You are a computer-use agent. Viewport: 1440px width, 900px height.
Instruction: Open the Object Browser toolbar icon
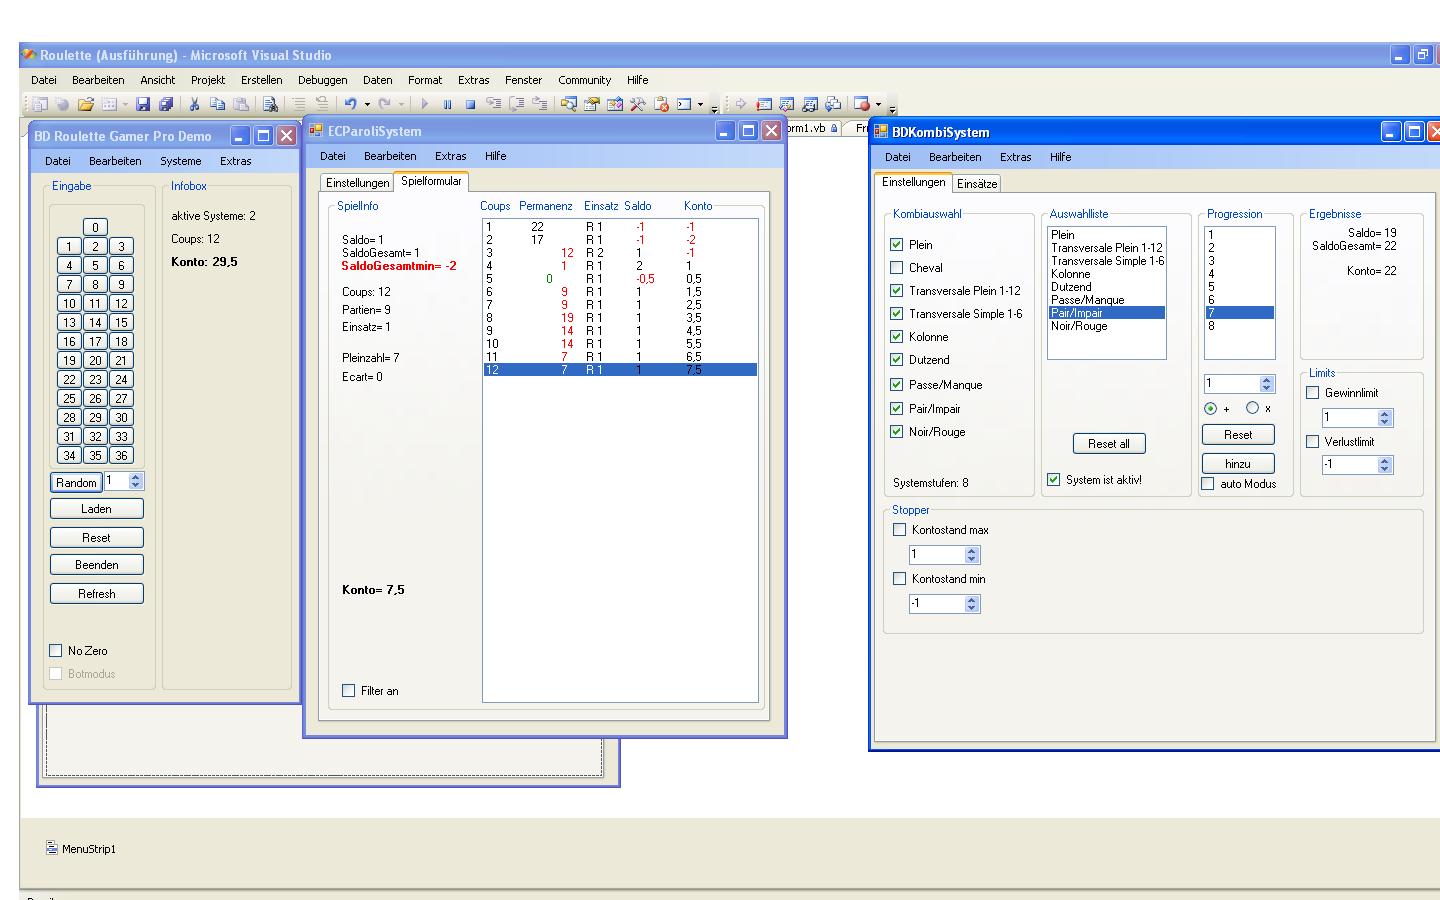click(615, 104)
